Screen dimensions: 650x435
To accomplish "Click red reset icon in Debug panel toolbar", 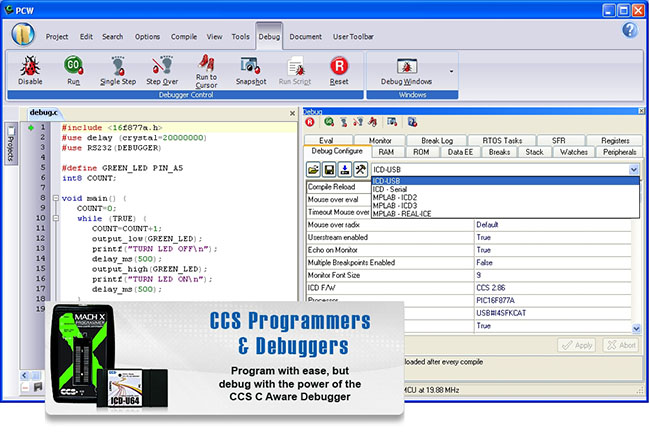I will (x=310, y=122).
